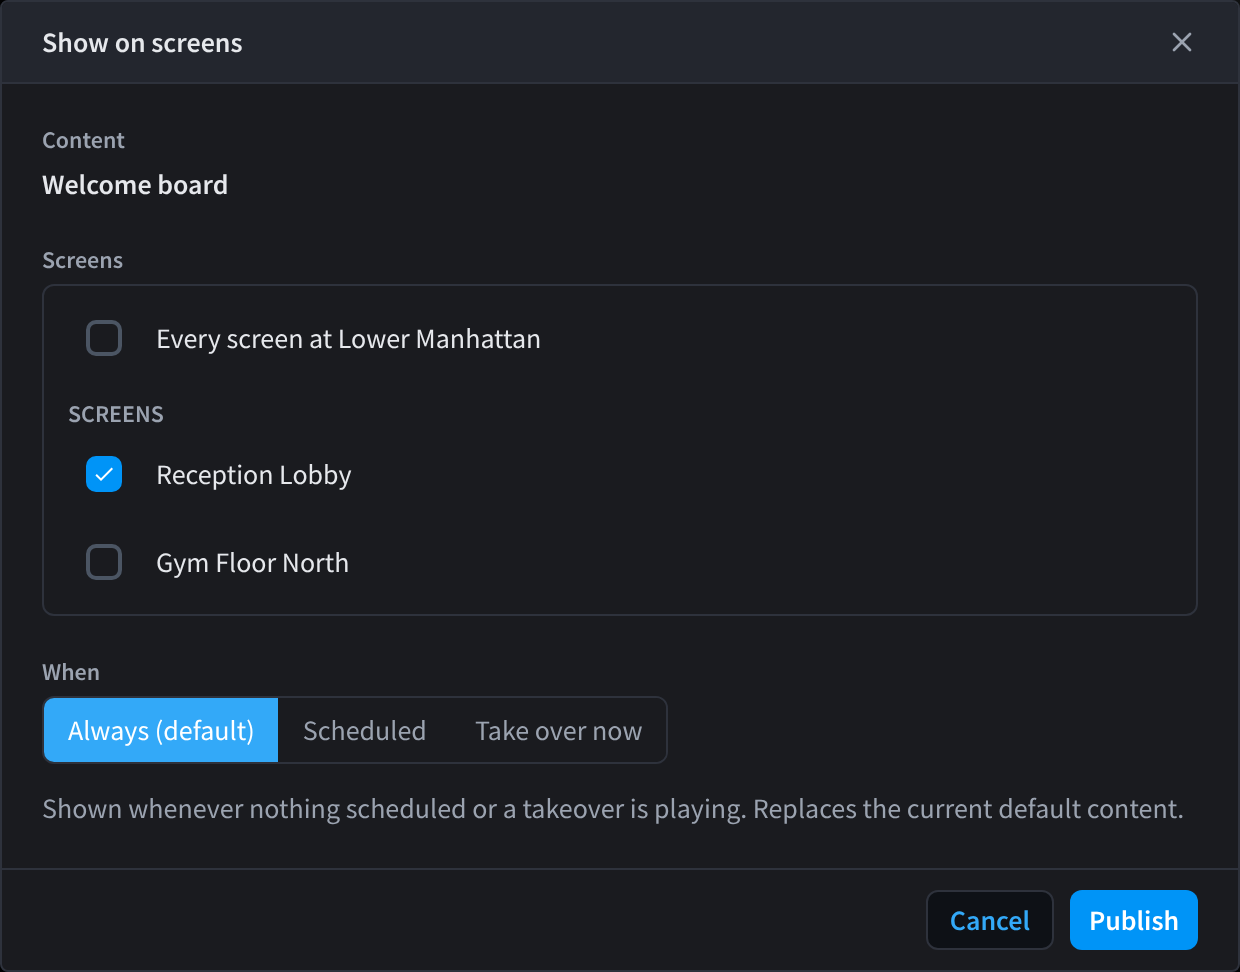Click the SCREENS group header

click(x=116, y=414)
